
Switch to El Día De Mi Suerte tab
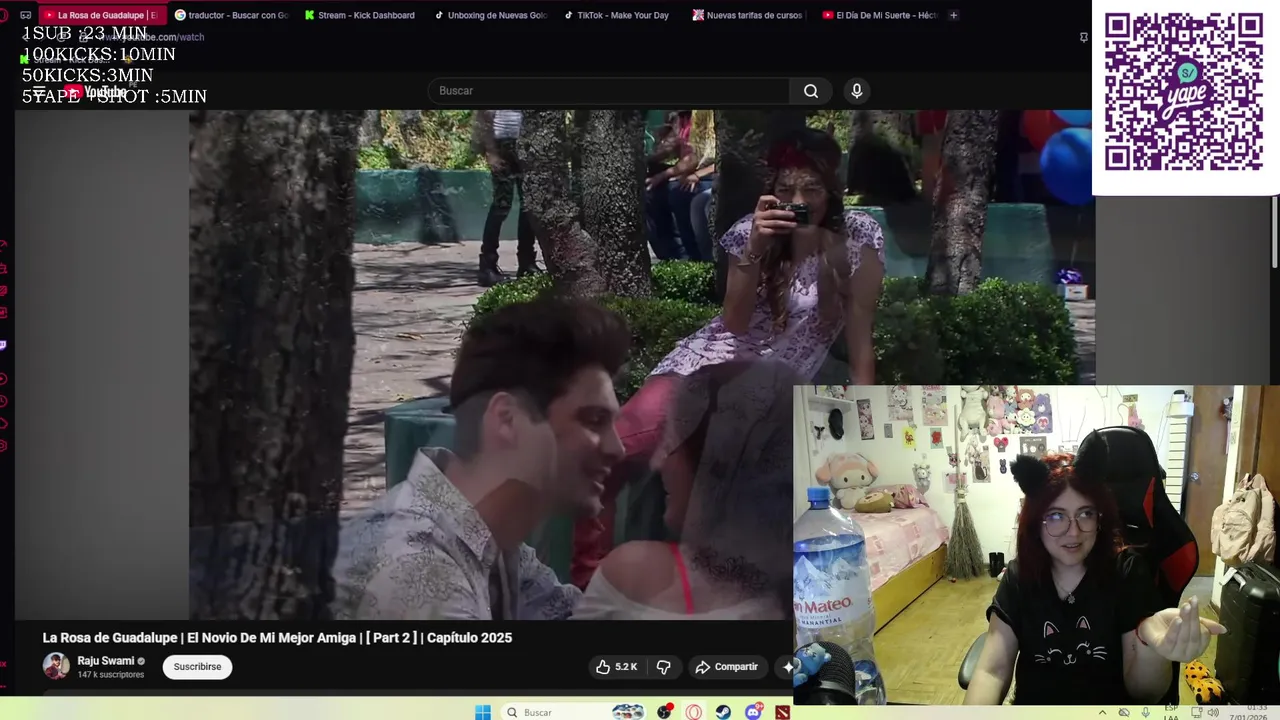(880, 15)
